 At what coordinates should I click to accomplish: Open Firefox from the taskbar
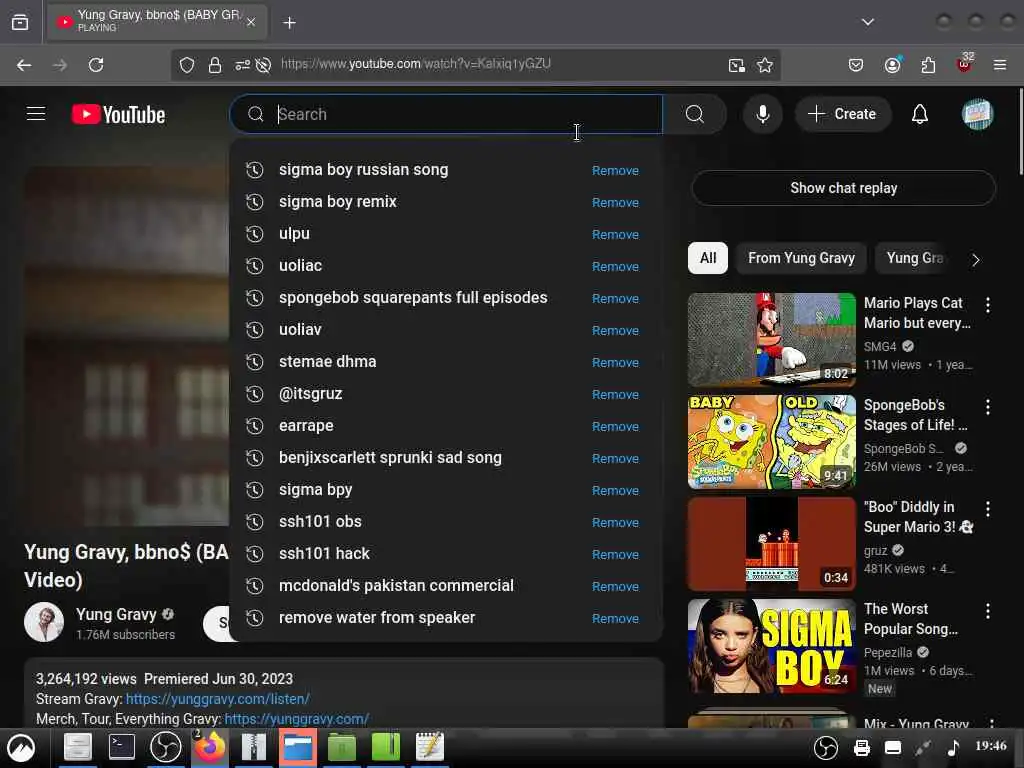tap(209, 747)
